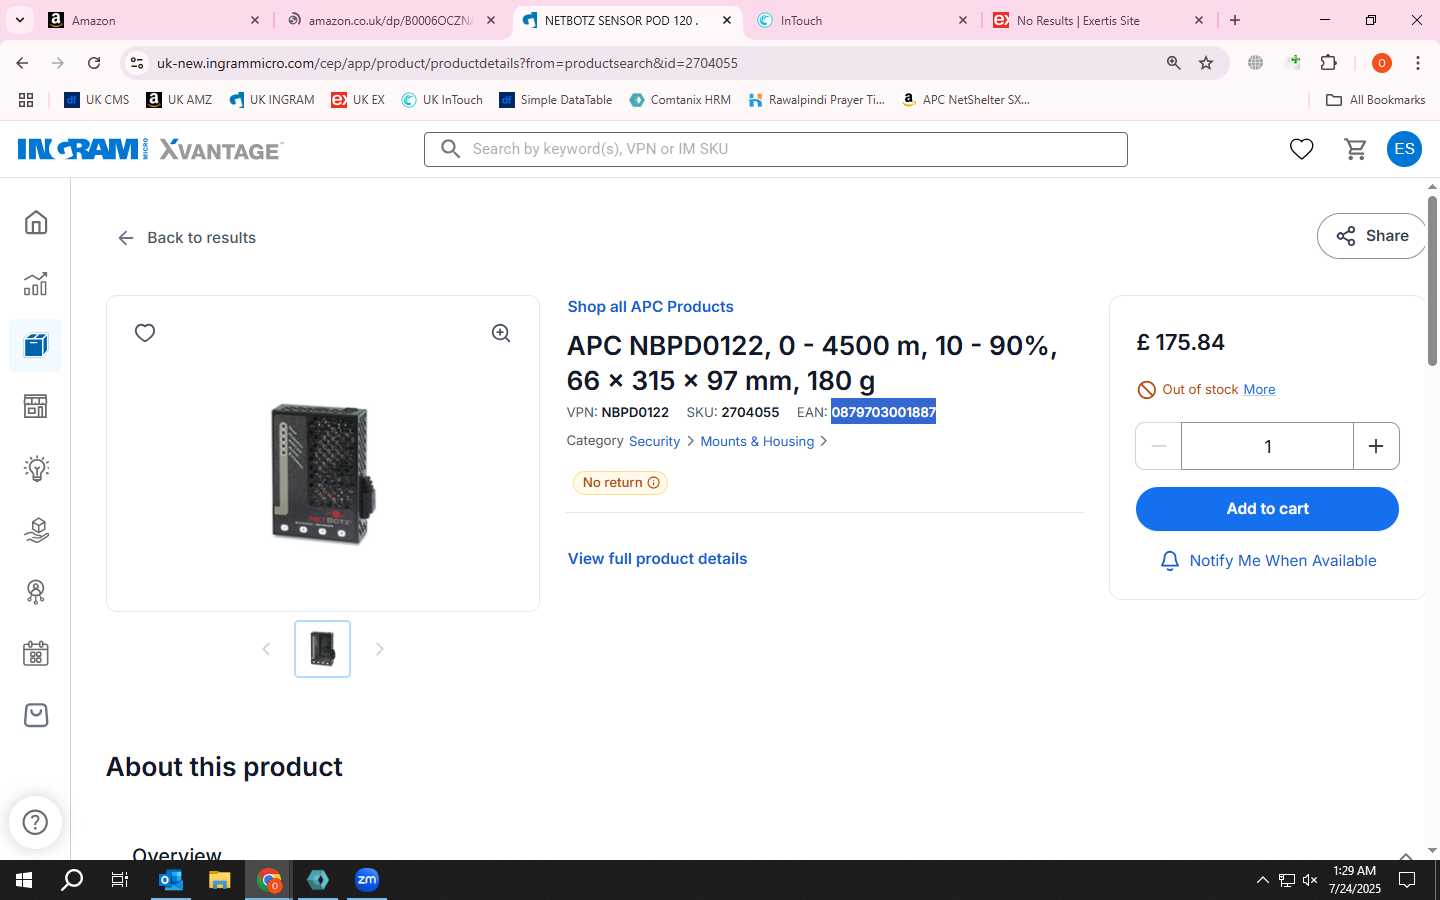The height and width of the screenshot is (900, 1440).
Task: Click Notify Me When Available
Action: point(1267,561)
